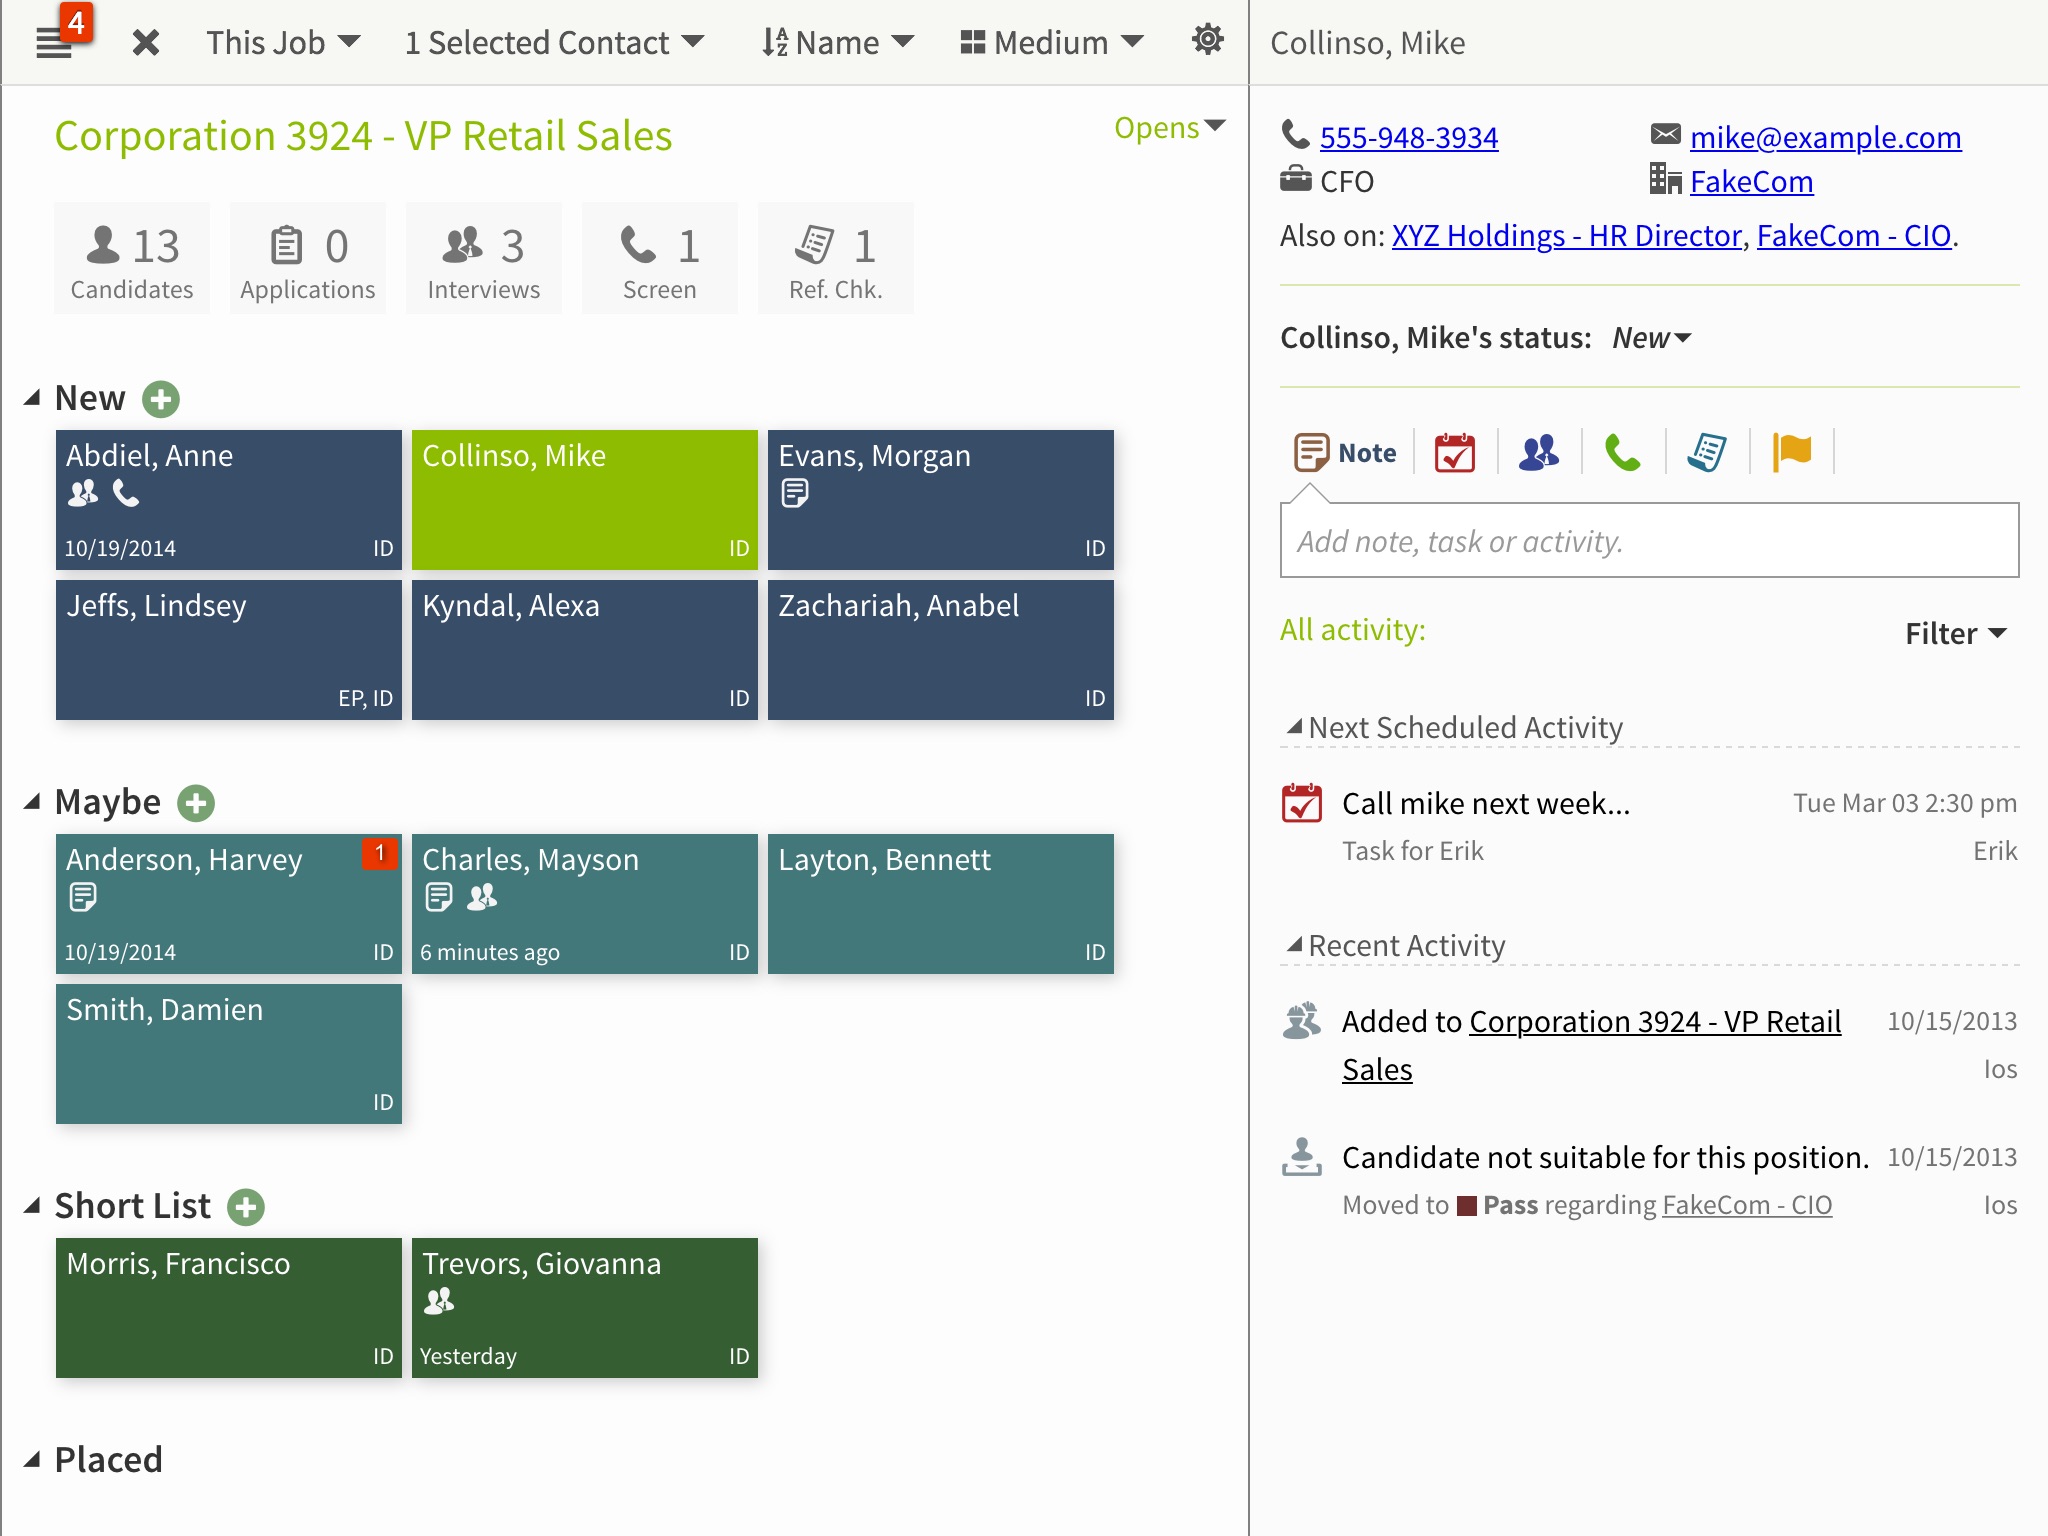Select the orange flag activity icon
The image size is (2048, 1536).
[x=1791, y=453]
